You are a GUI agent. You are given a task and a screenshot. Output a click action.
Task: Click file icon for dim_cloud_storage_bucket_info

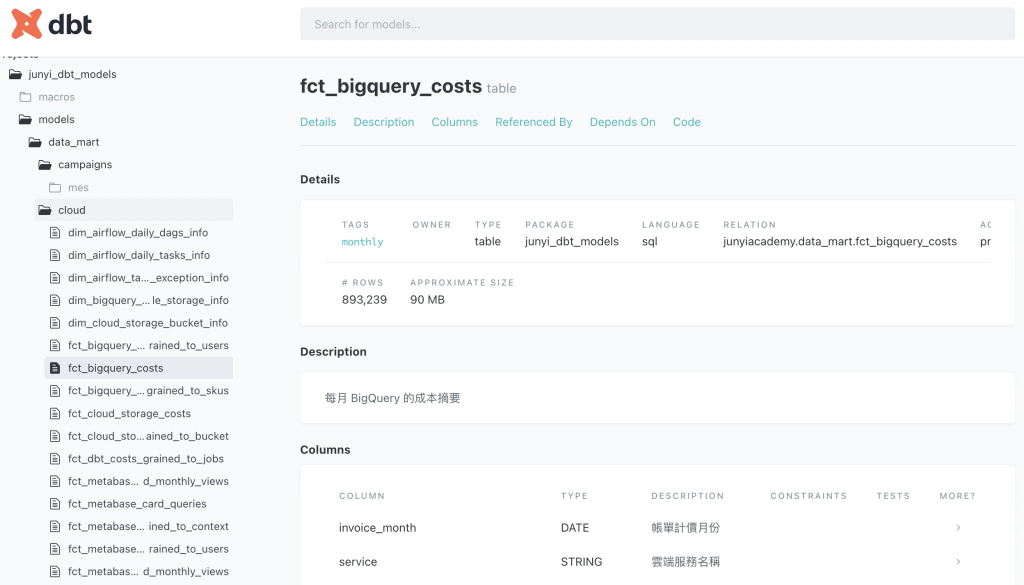pos(55,323)
